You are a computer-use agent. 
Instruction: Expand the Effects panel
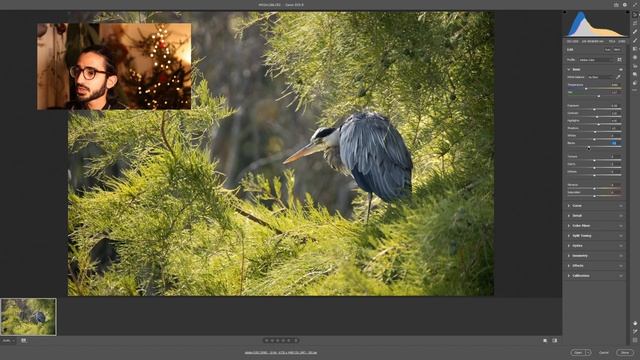569,266
